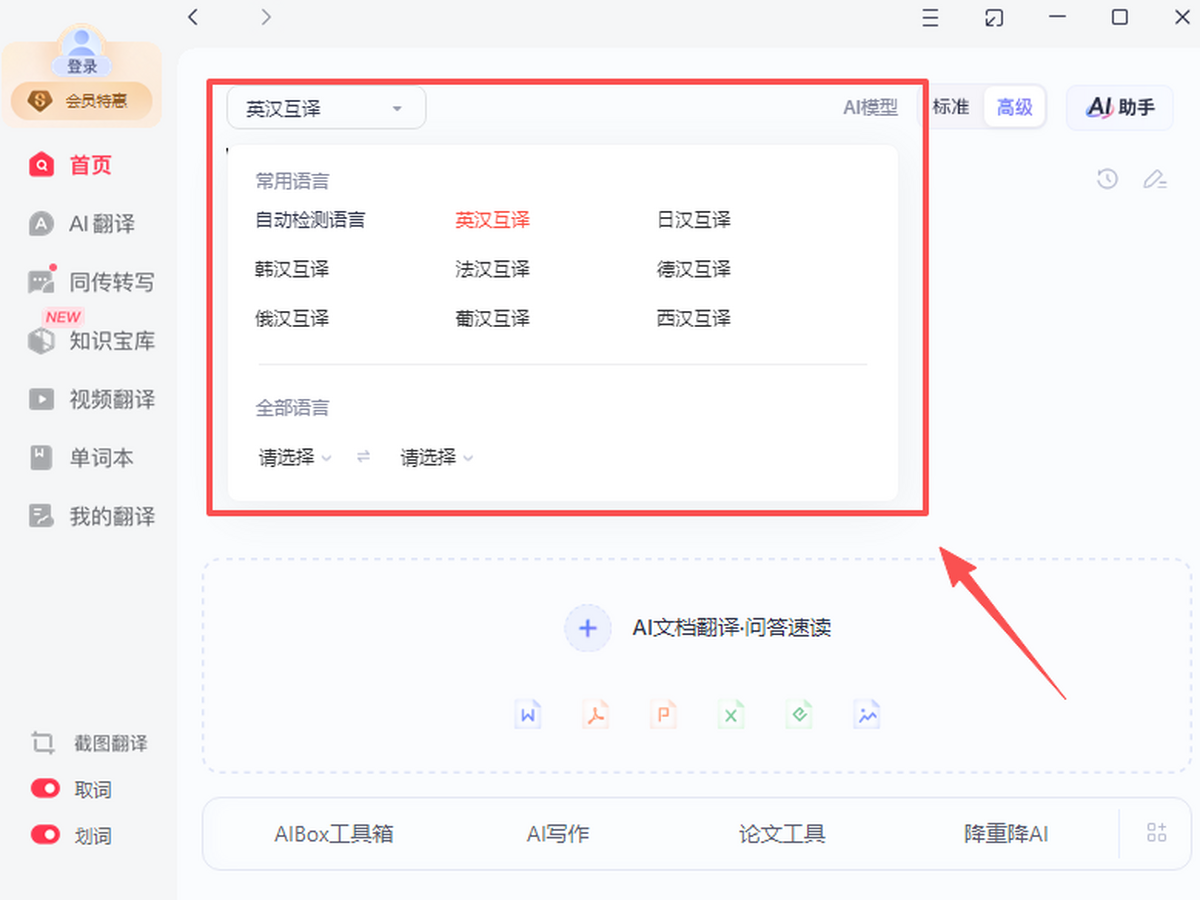Viewport: 1200px width, 900px height.
Task: Click the plus icon to add document
Action: (x=588, y=628)
